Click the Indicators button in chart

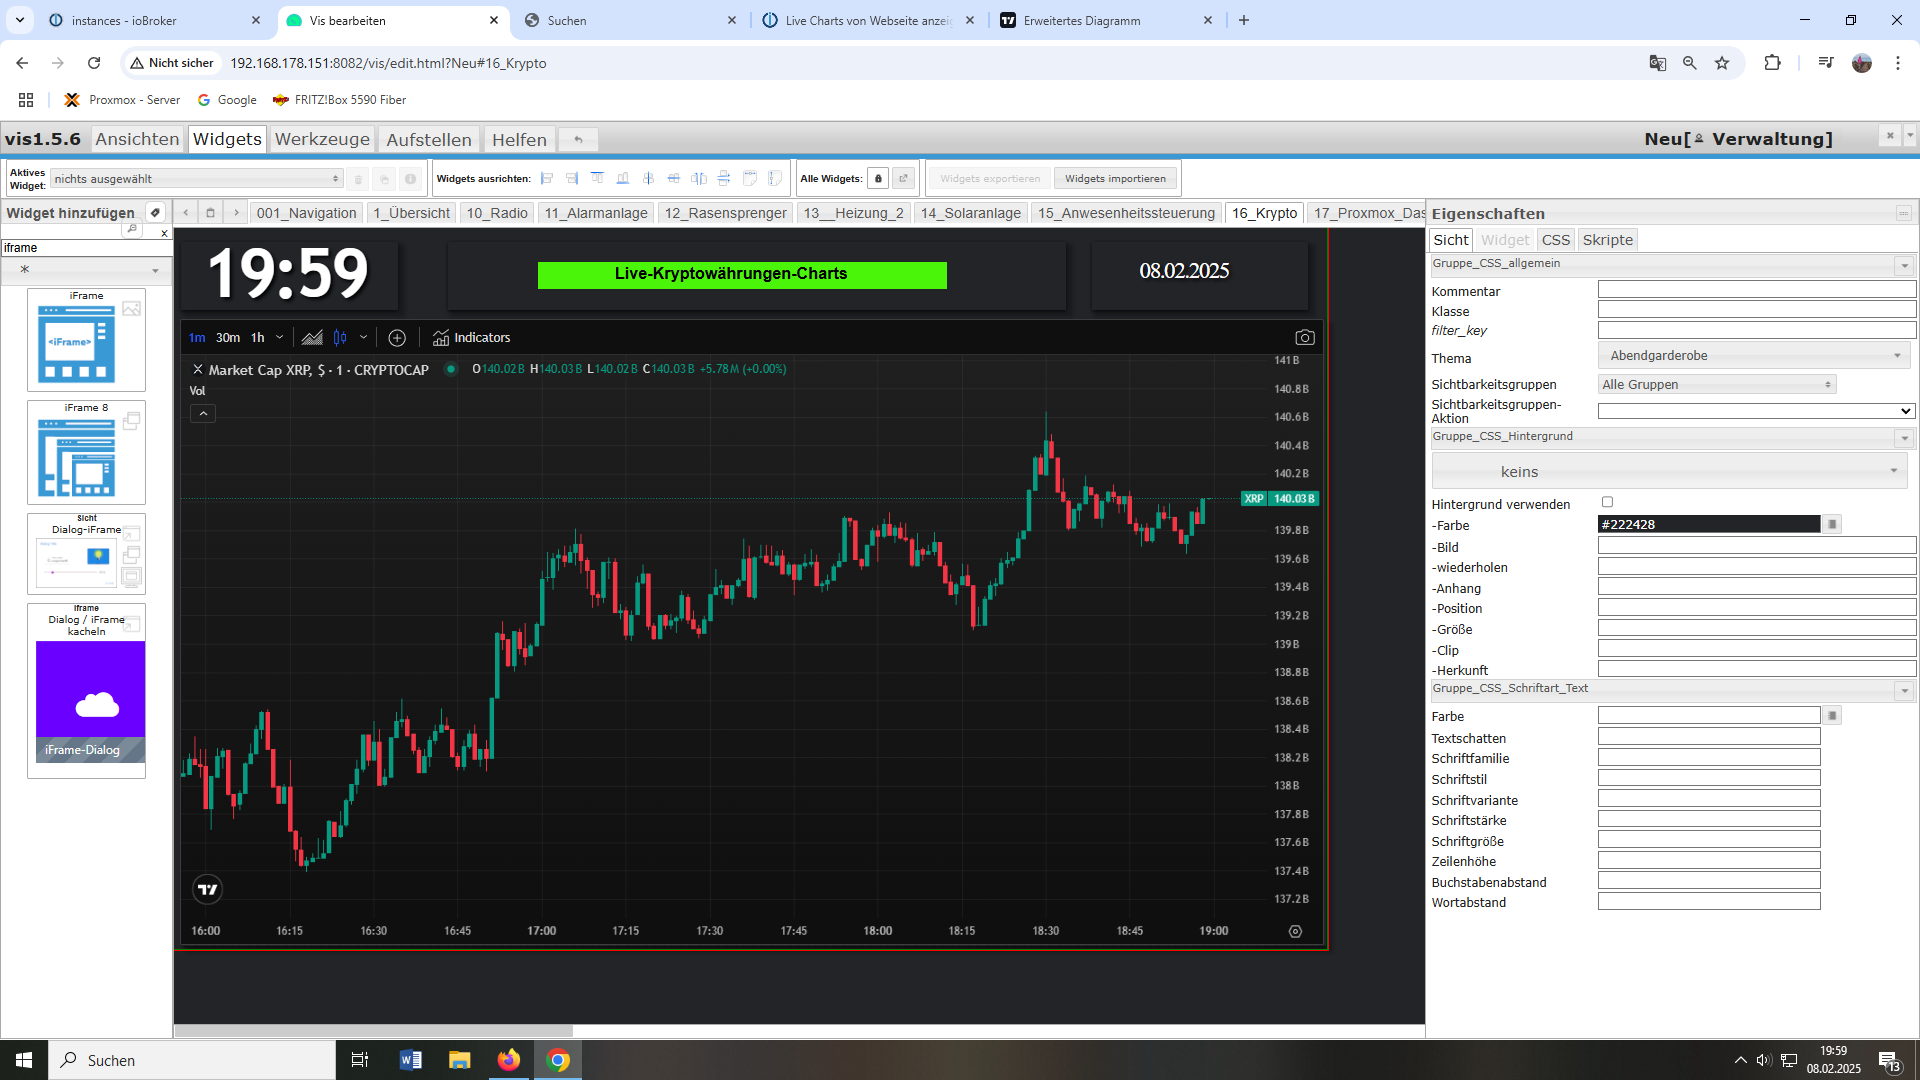471,338
